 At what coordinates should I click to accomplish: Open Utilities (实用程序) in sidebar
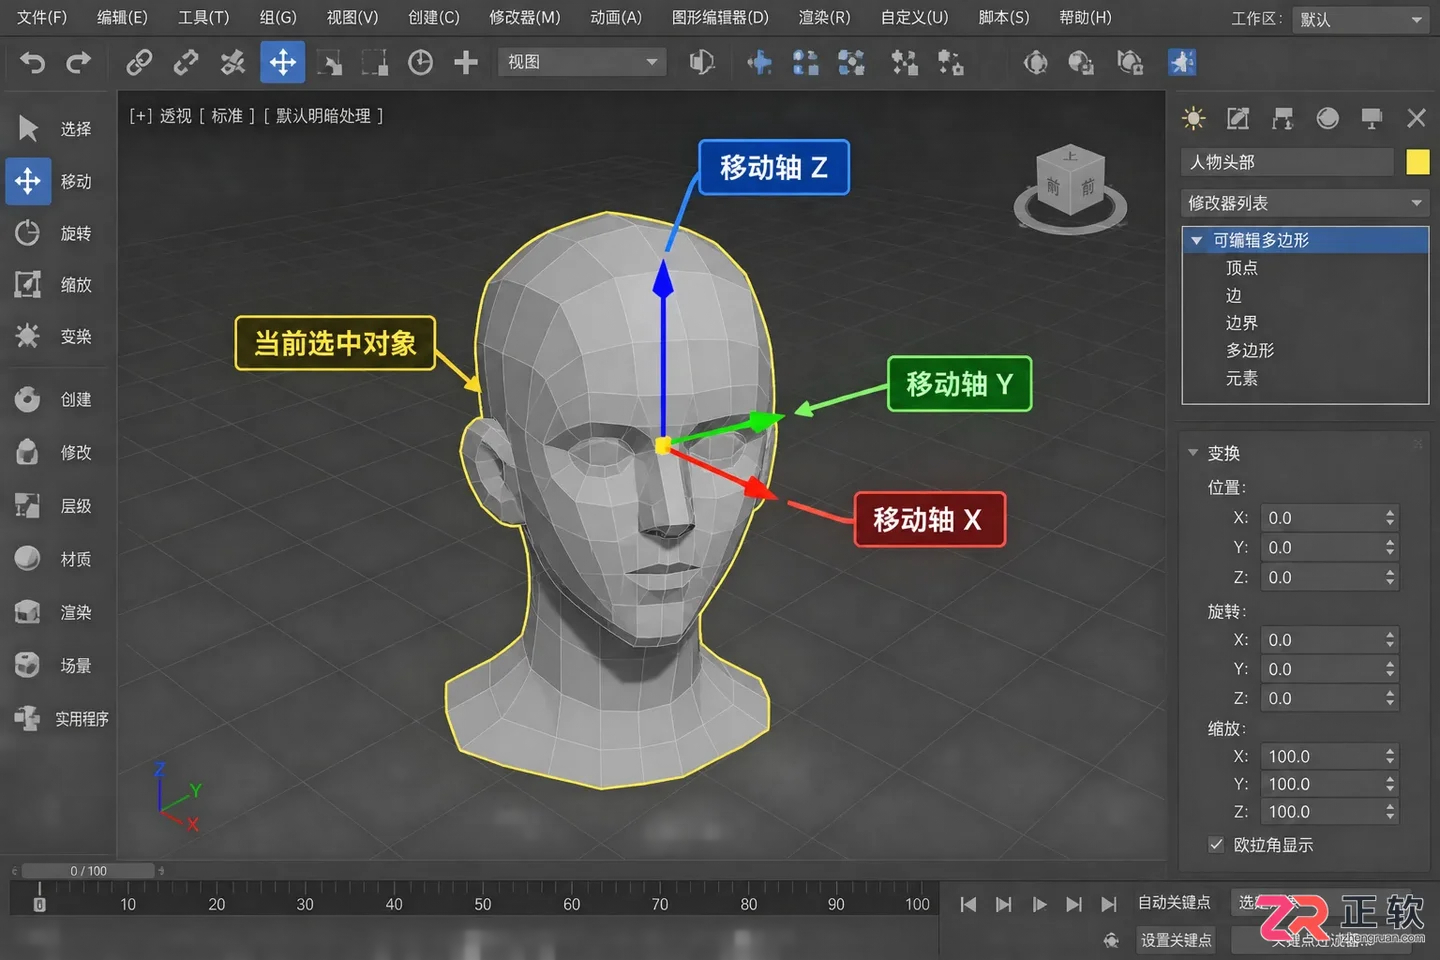60,719
